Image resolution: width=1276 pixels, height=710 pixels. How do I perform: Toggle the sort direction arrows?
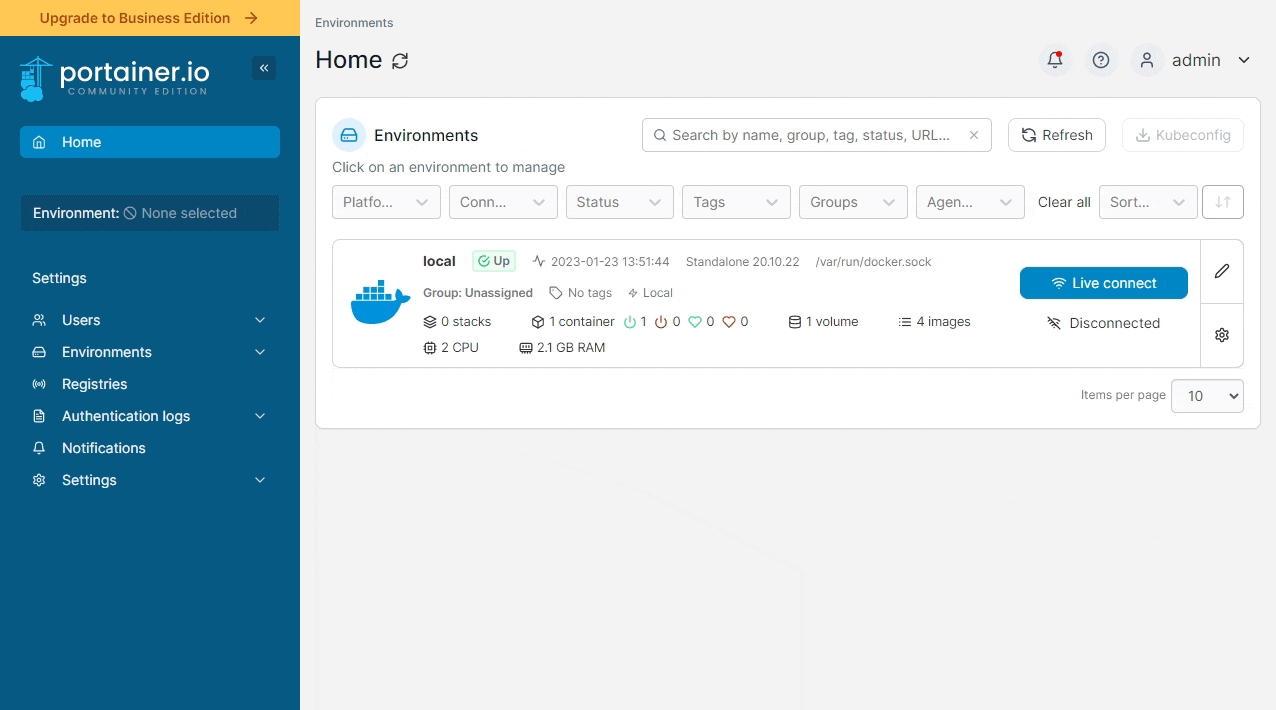point(1222,201)
